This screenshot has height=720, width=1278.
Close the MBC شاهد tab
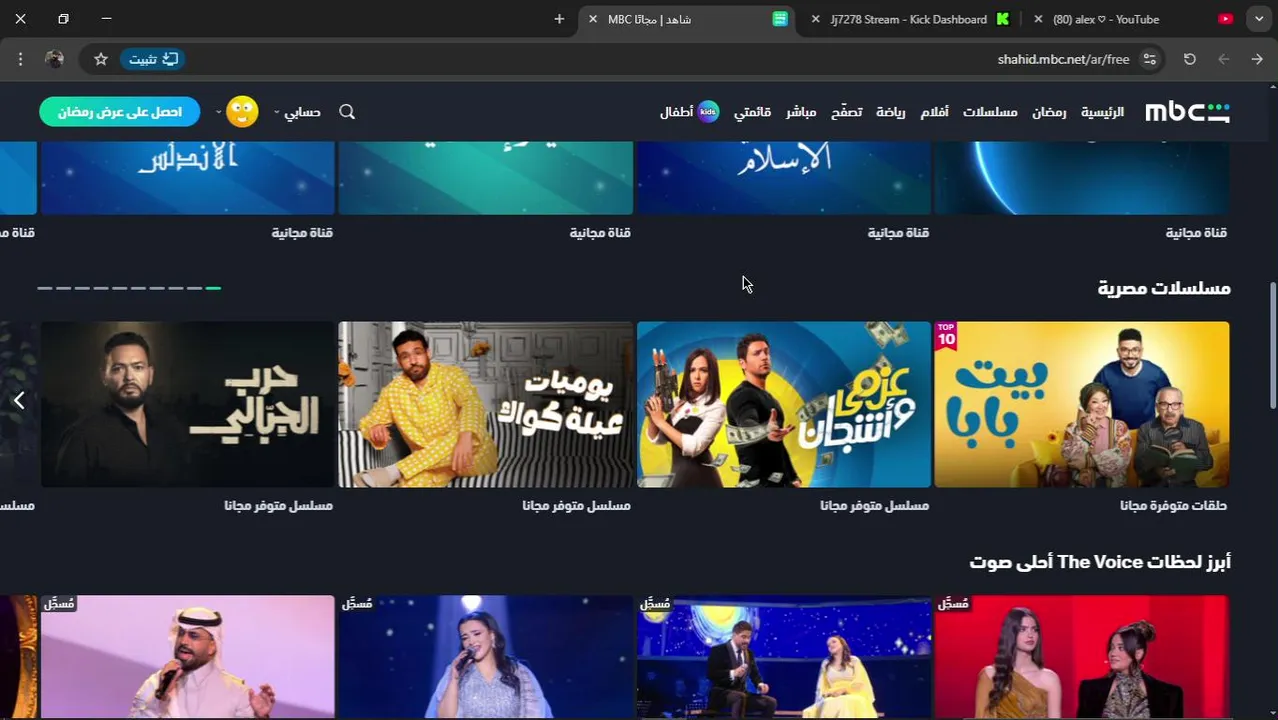pyautogui.click(x=593, y=19)
